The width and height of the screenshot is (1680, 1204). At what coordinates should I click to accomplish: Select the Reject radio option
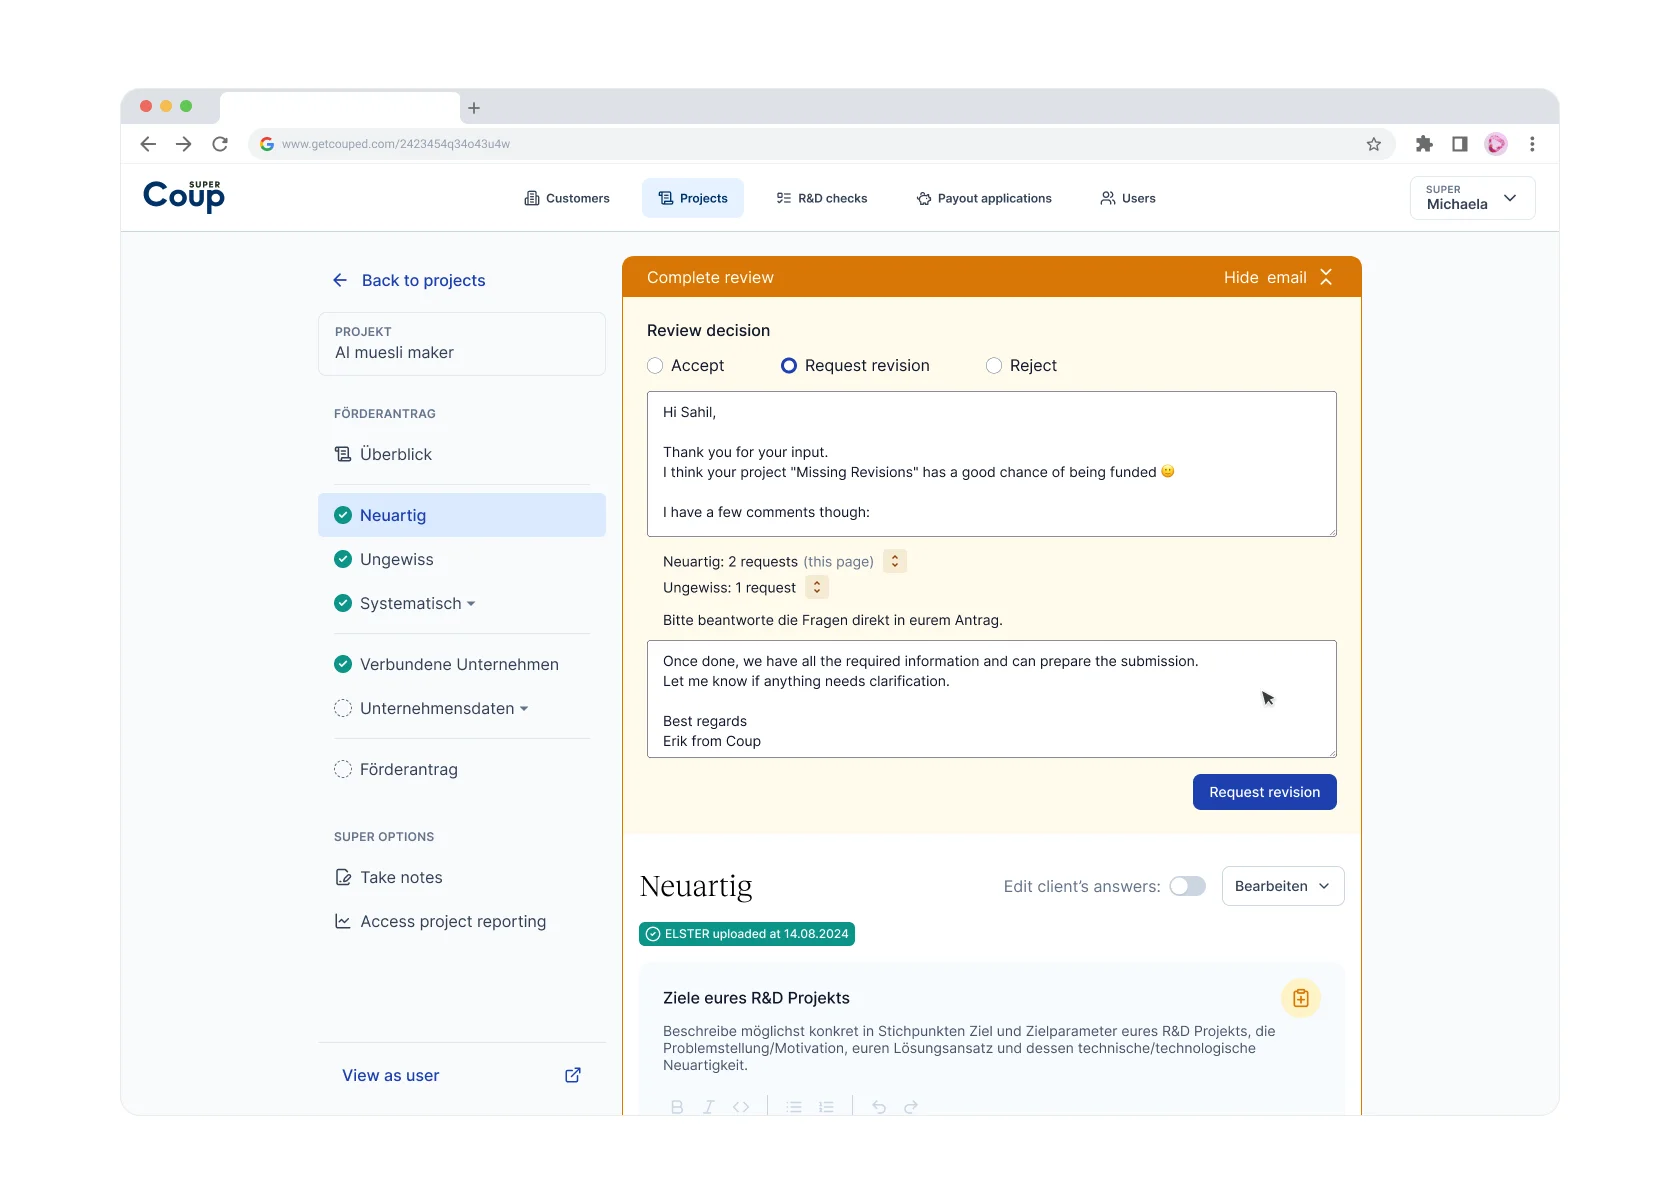pos(994,366)
